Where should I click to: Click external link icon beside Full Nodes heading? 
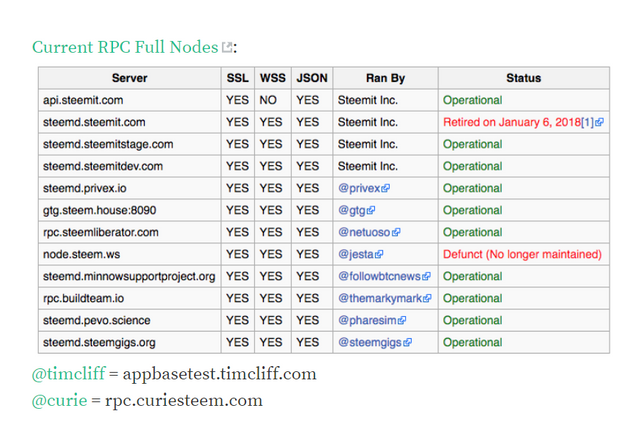point(227,47)
